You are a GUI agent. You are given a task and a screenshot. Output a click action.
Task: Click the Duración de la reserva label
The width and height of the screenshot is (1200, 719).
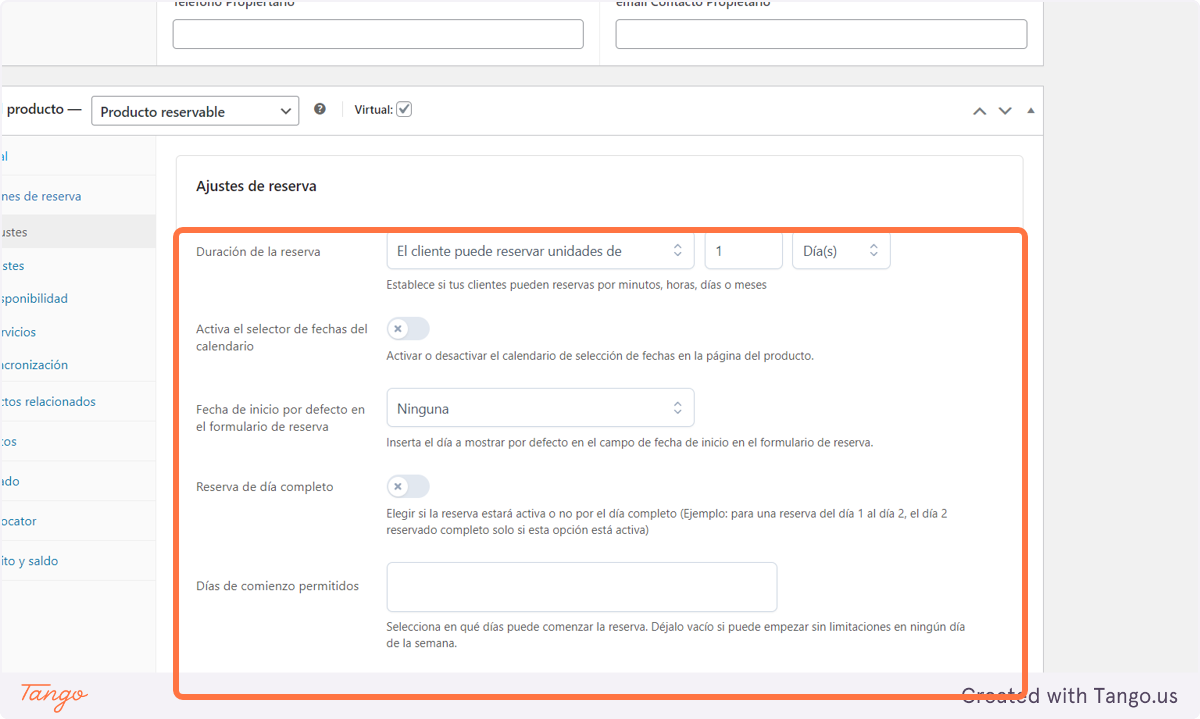(258, 252)
